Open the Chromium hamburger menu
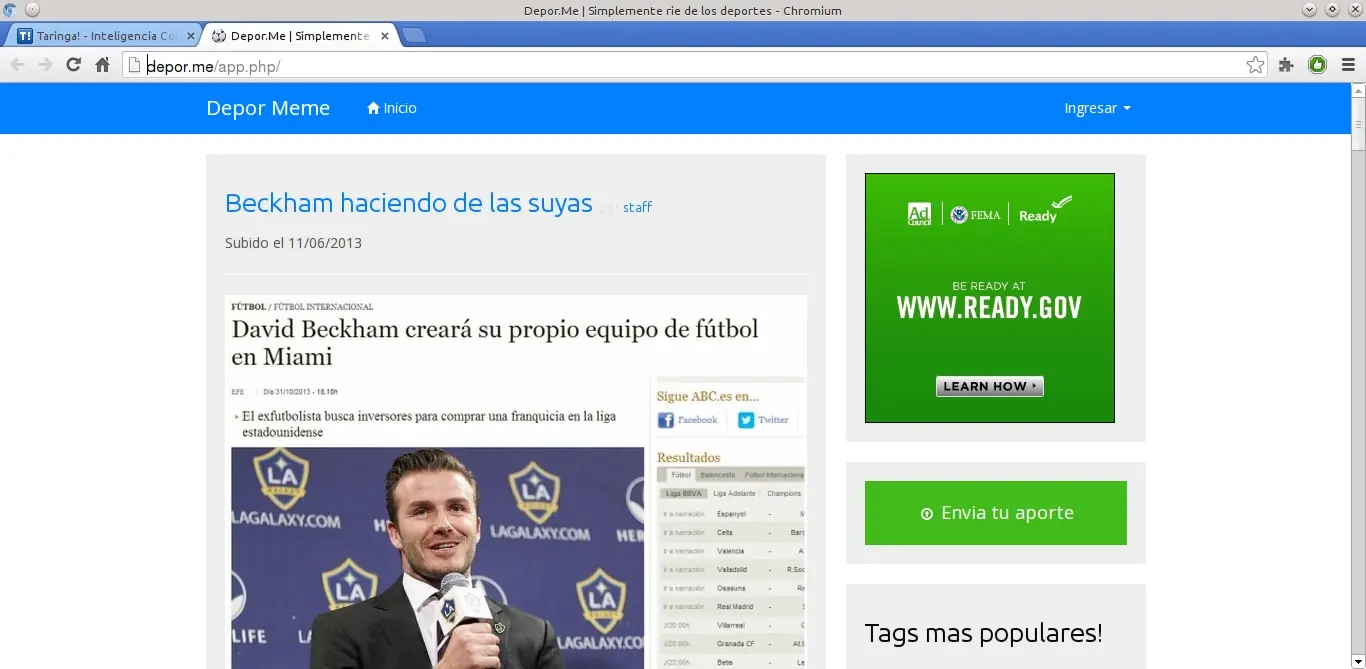This screenshot has height=669, width=1366. pos(1348,65)
